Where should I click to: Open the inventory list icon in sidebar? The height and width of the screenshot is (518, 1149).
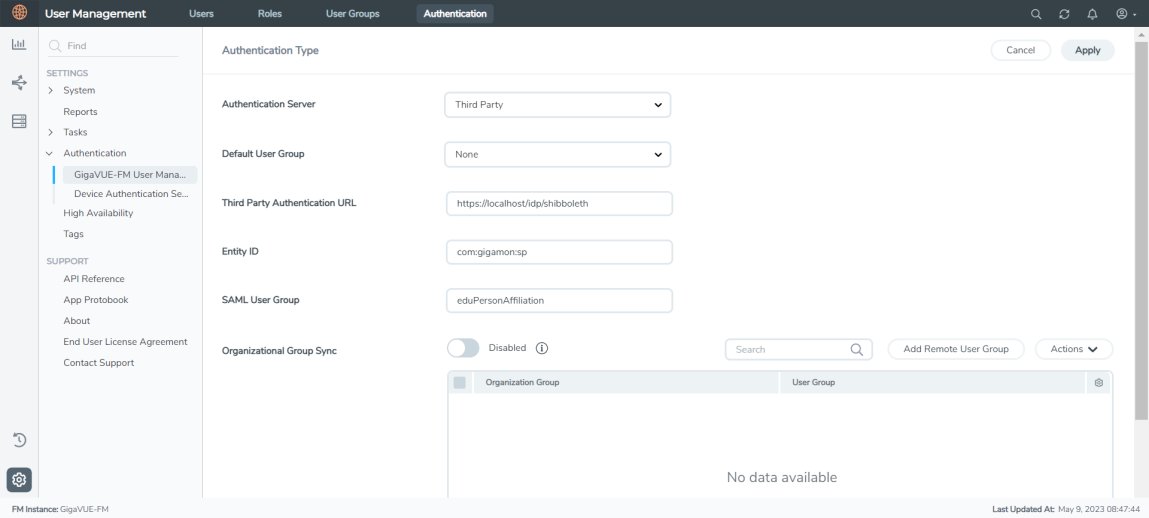coord(19,121)
